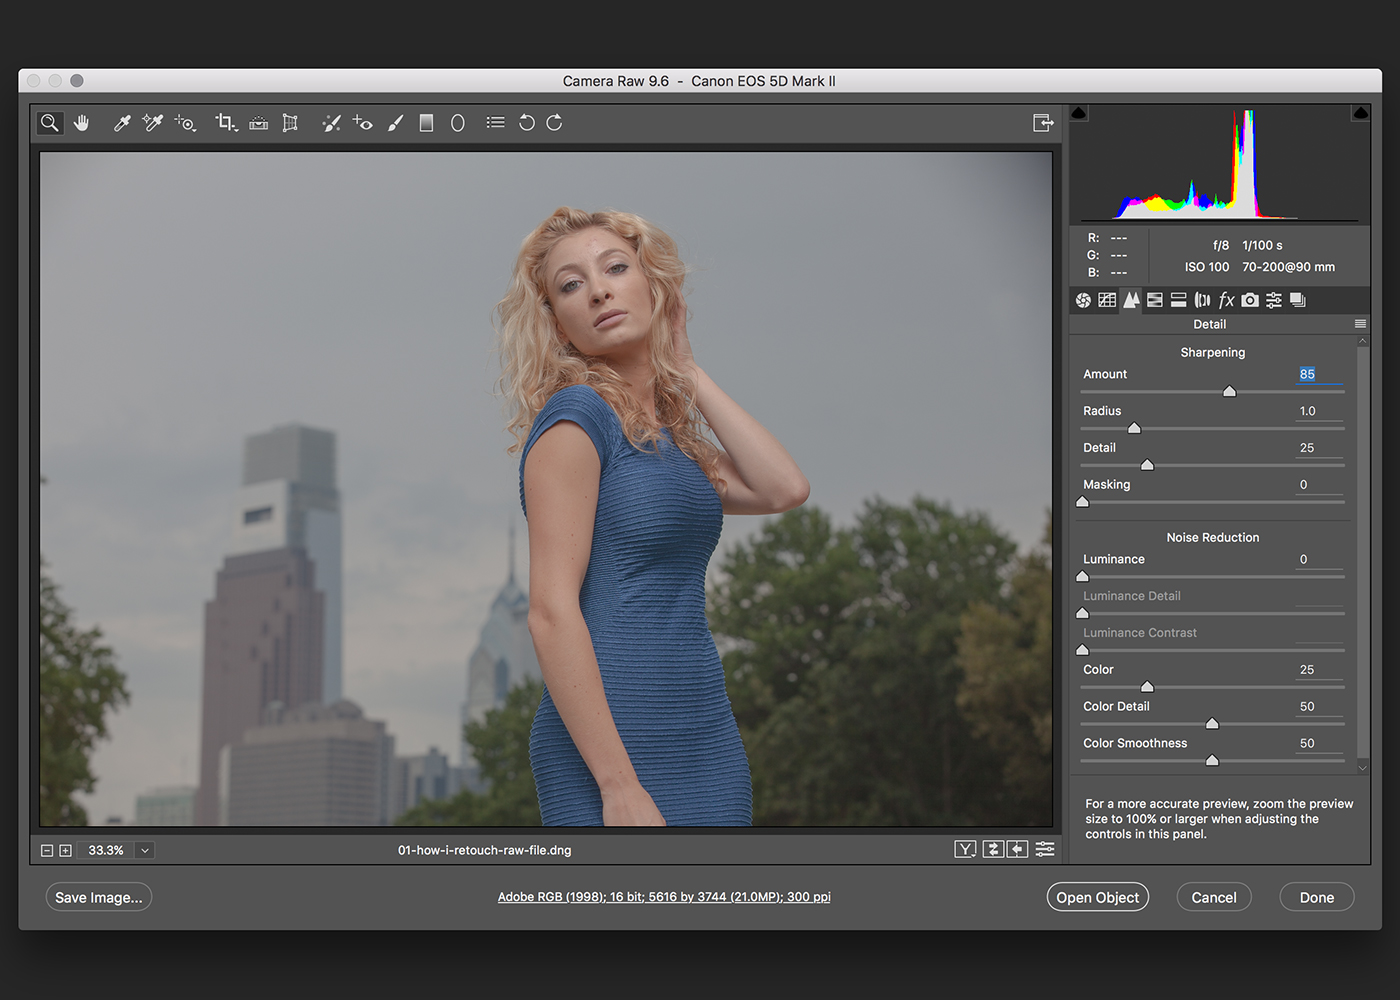Click the Open Object button
Screen dimensions: 1400x1000
tap(1097, 897)
